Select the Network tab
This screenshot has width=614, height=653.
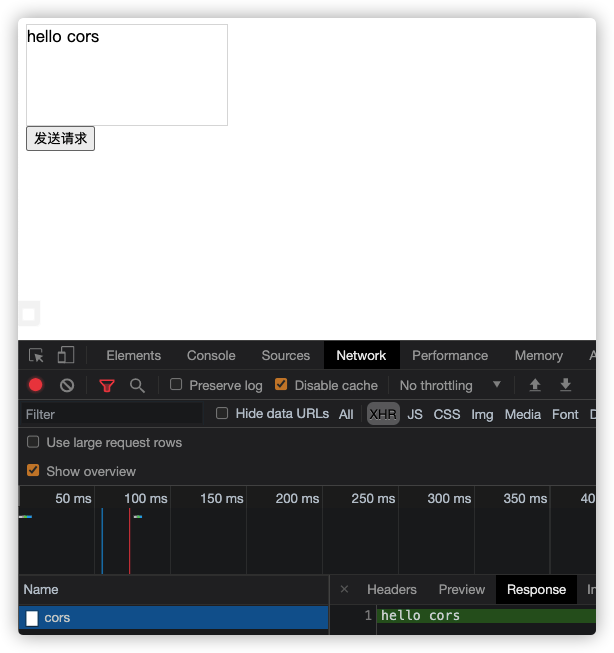pyautogui.click(x=361, y=356)
